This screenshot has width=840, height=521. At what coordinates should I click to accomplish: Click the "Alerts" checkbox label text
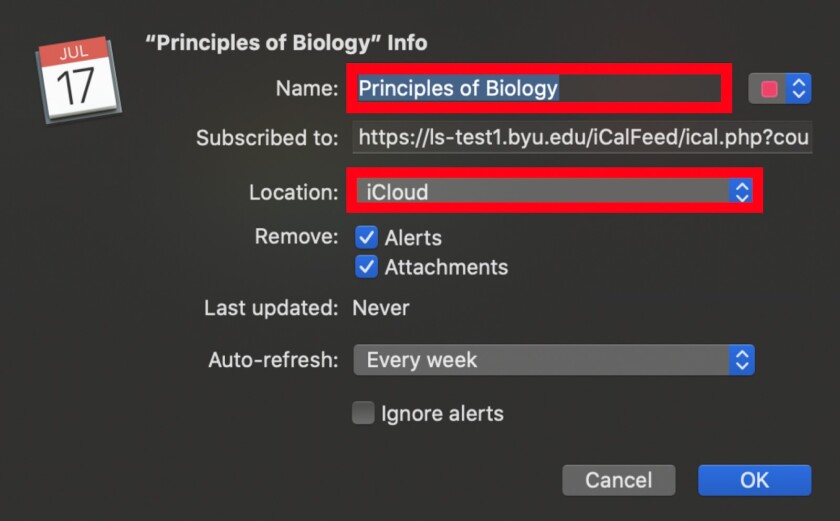click(x=413, y=238)
